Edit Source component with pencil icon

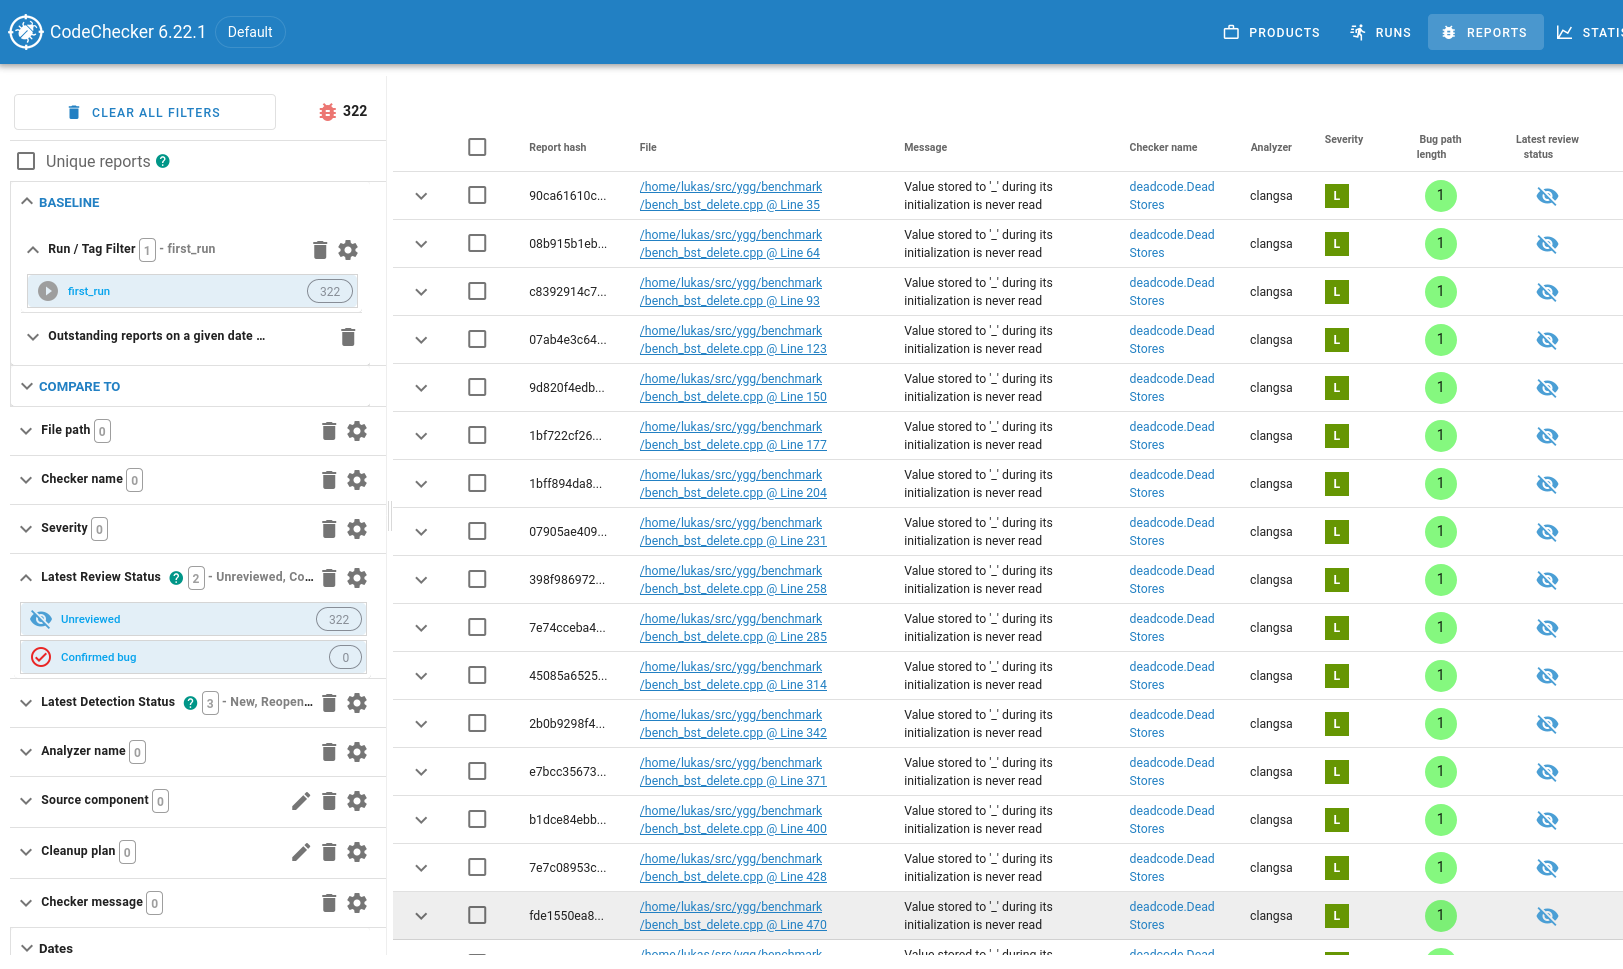(301, 801)
